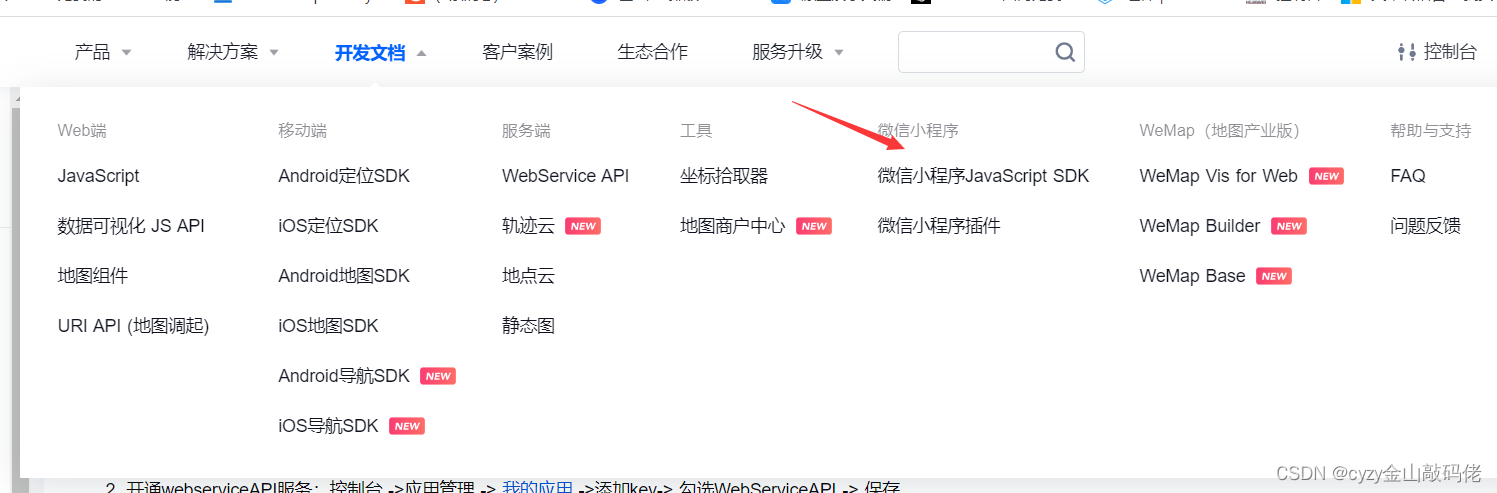Click the 移动端 column heading

pyautogui.click(x=302, y=130)
